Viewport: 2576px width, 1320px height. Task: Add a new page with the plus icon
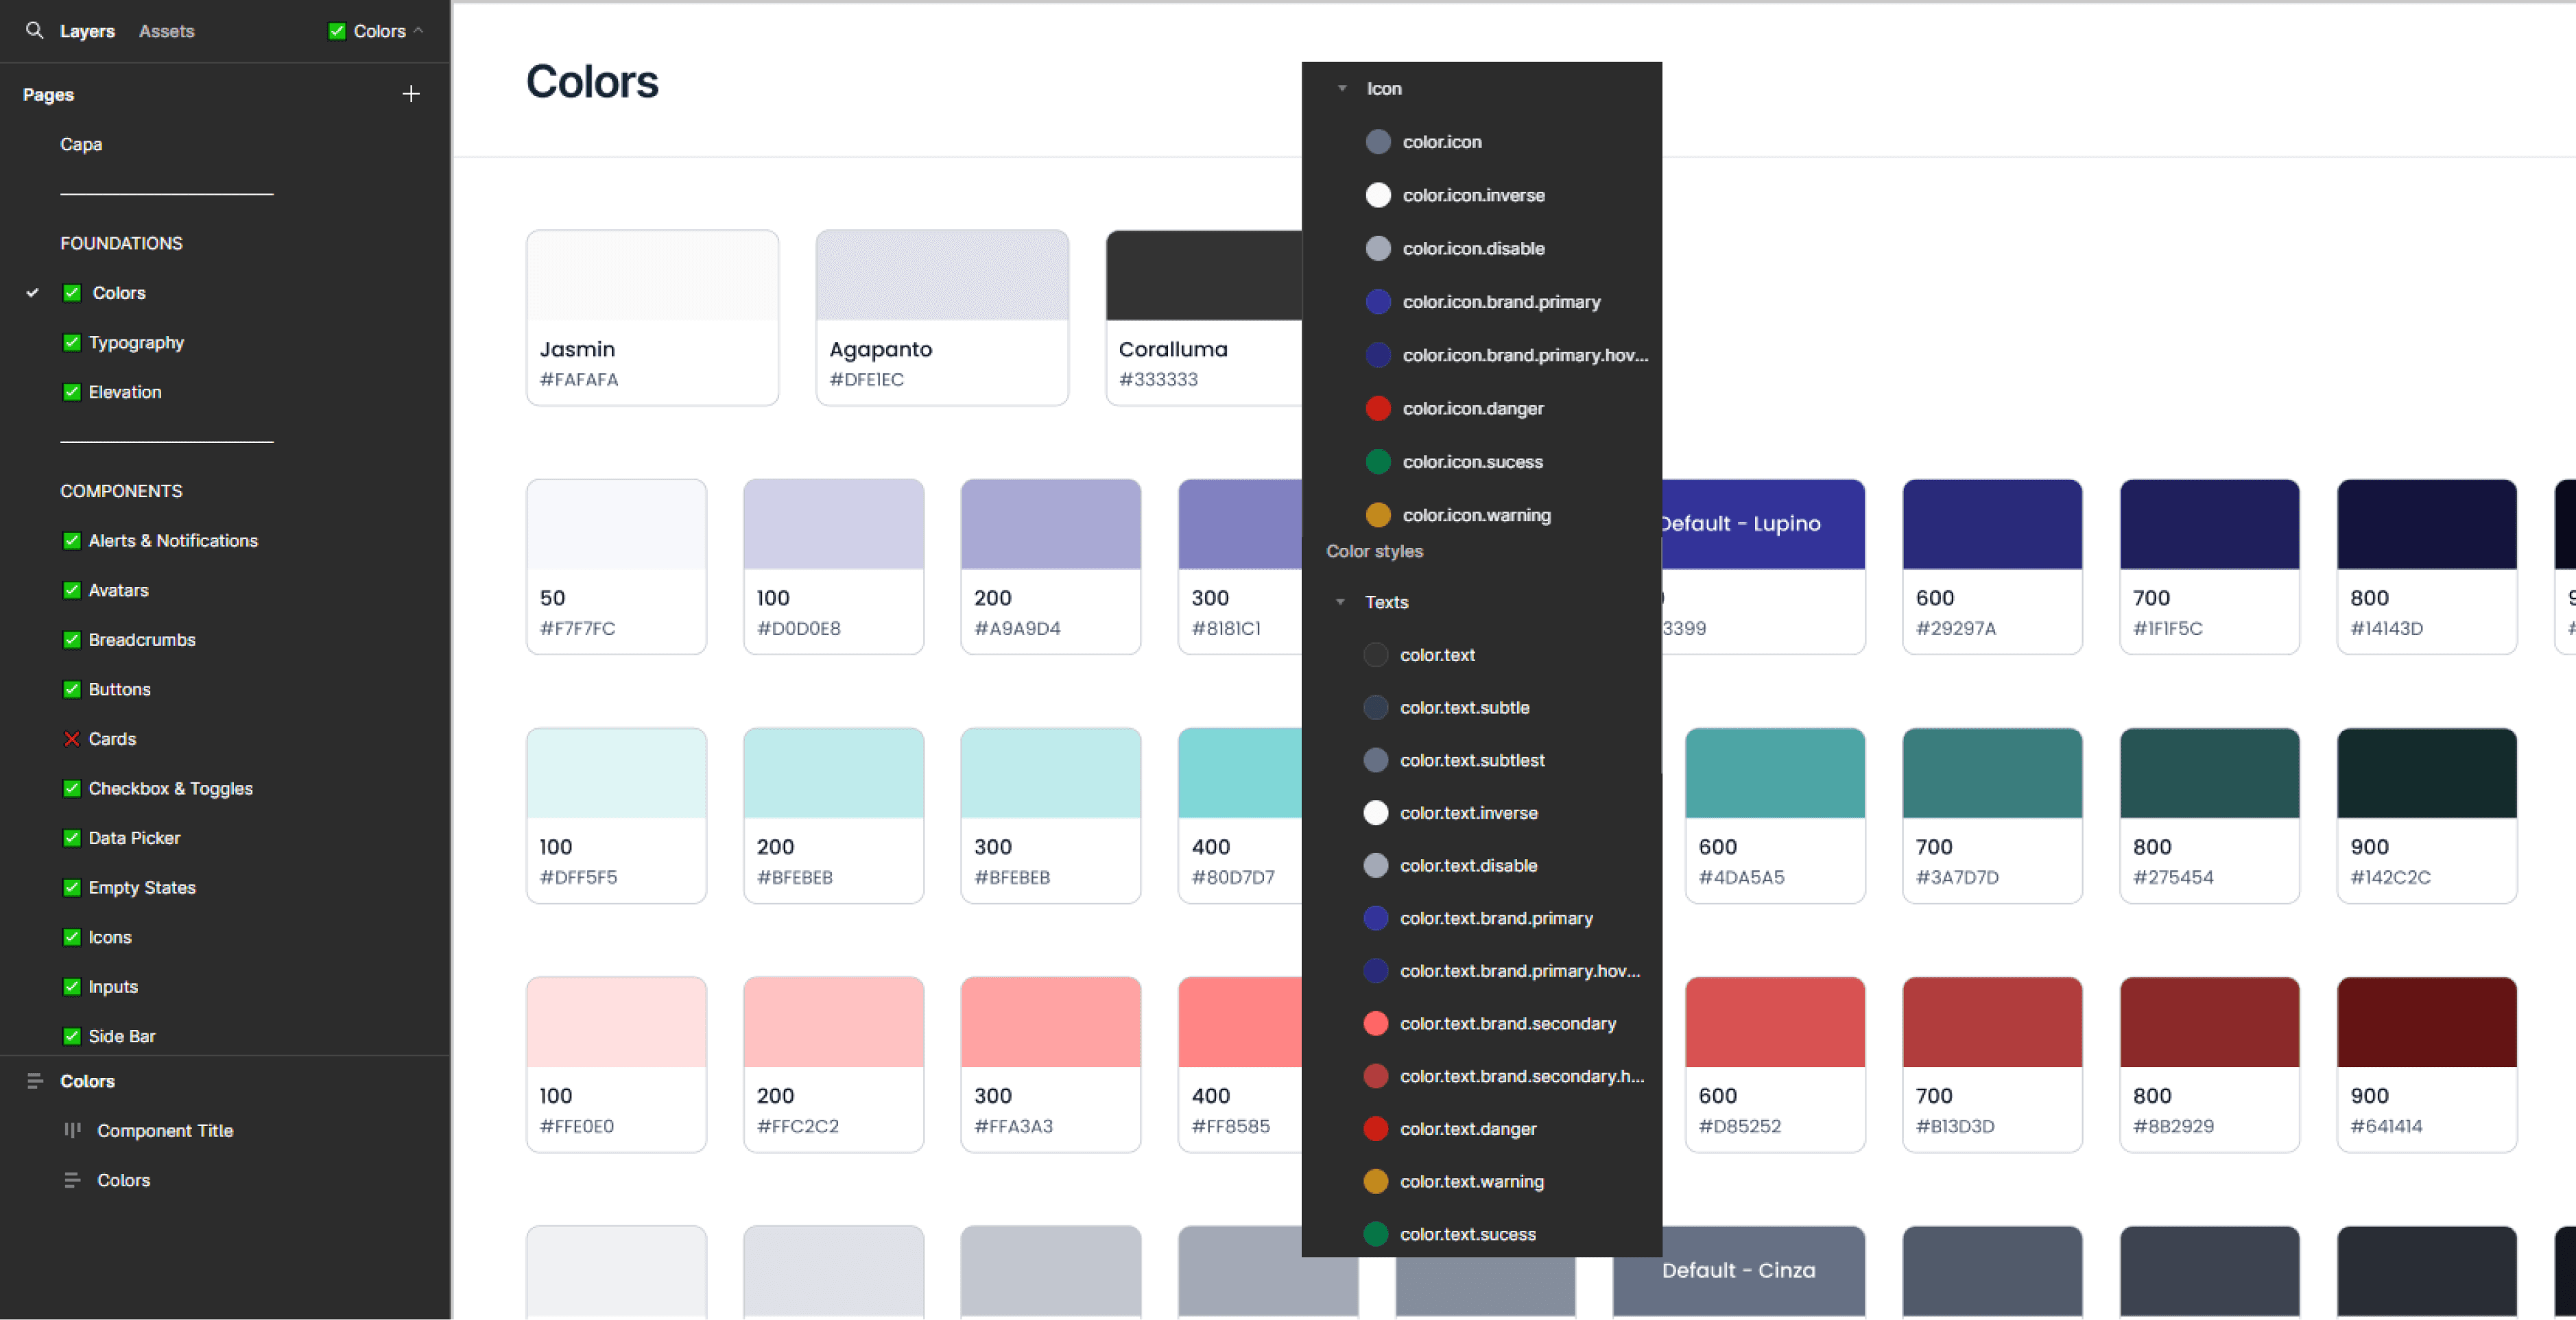click(x=411, y=94)
